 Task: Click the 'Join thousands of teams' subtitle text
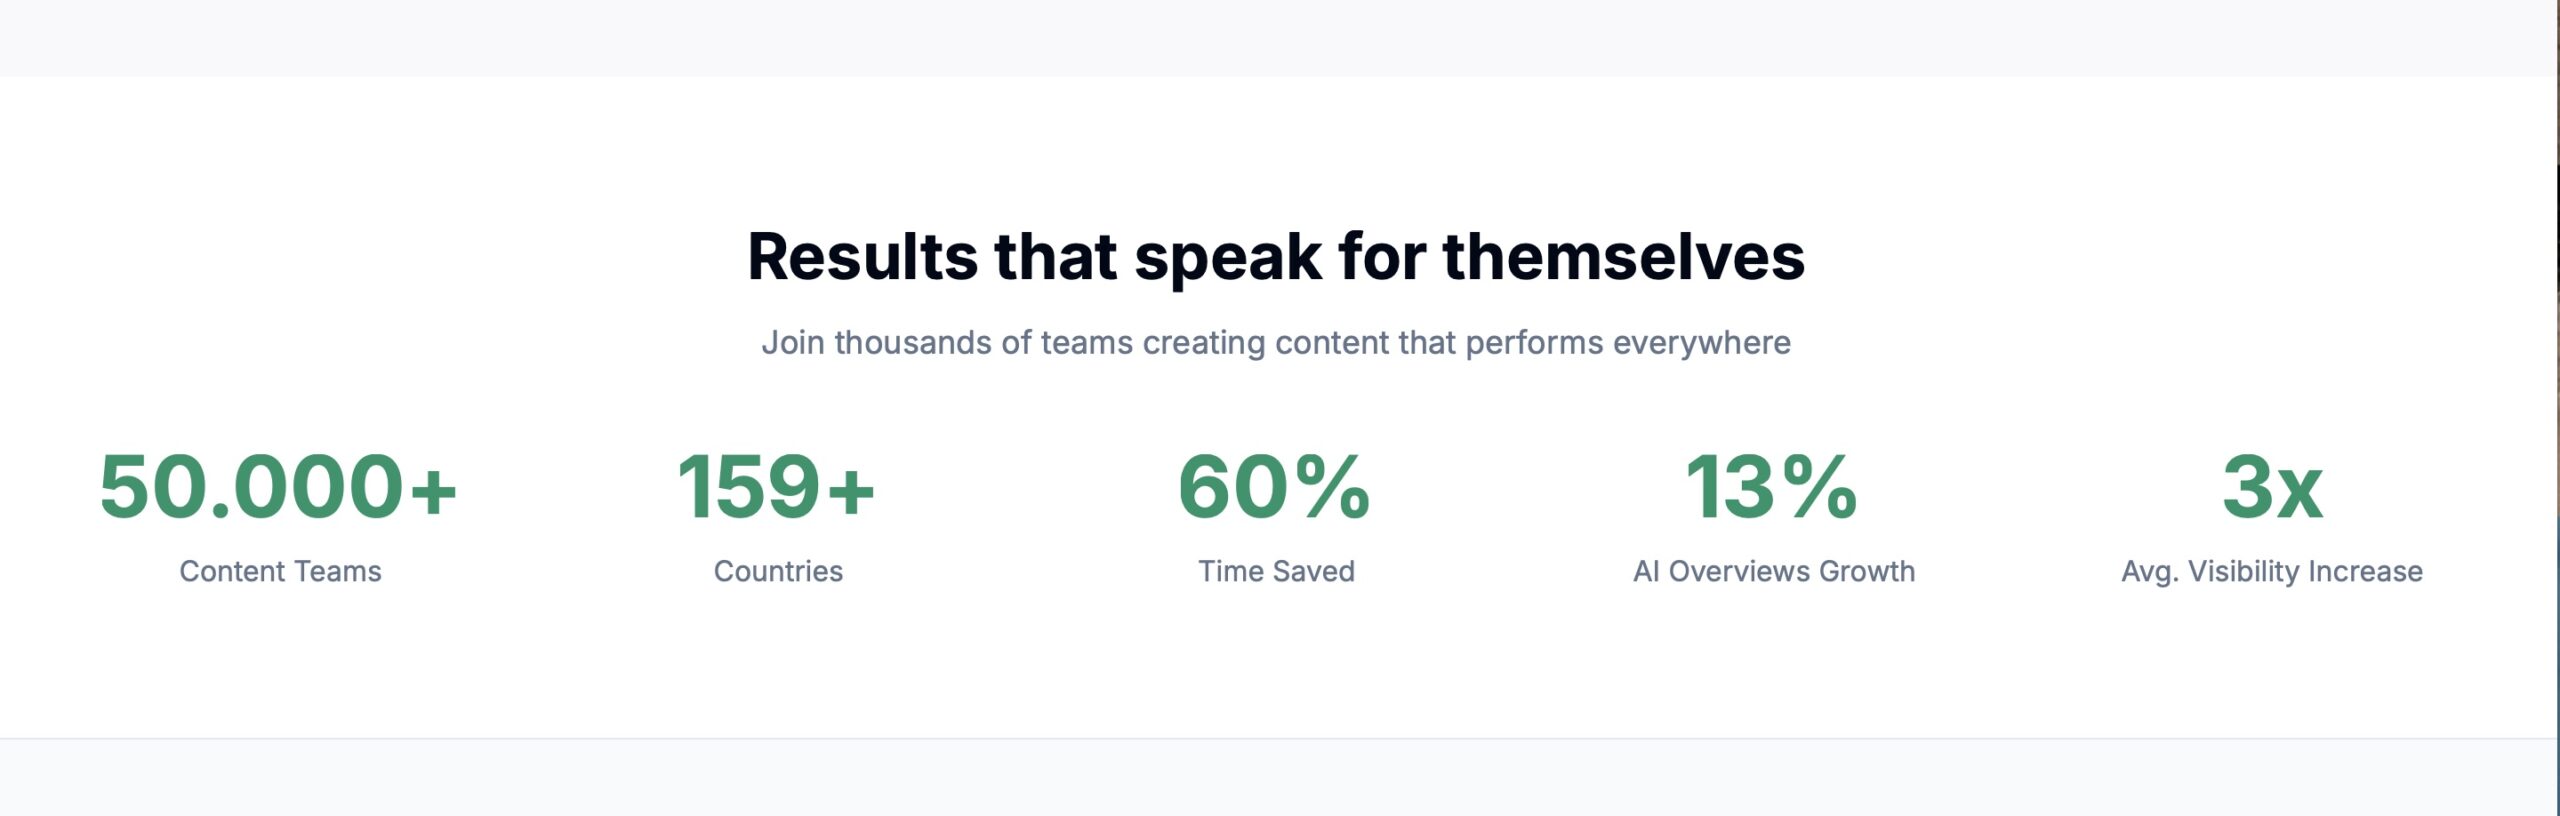(x=1276, y=343)
